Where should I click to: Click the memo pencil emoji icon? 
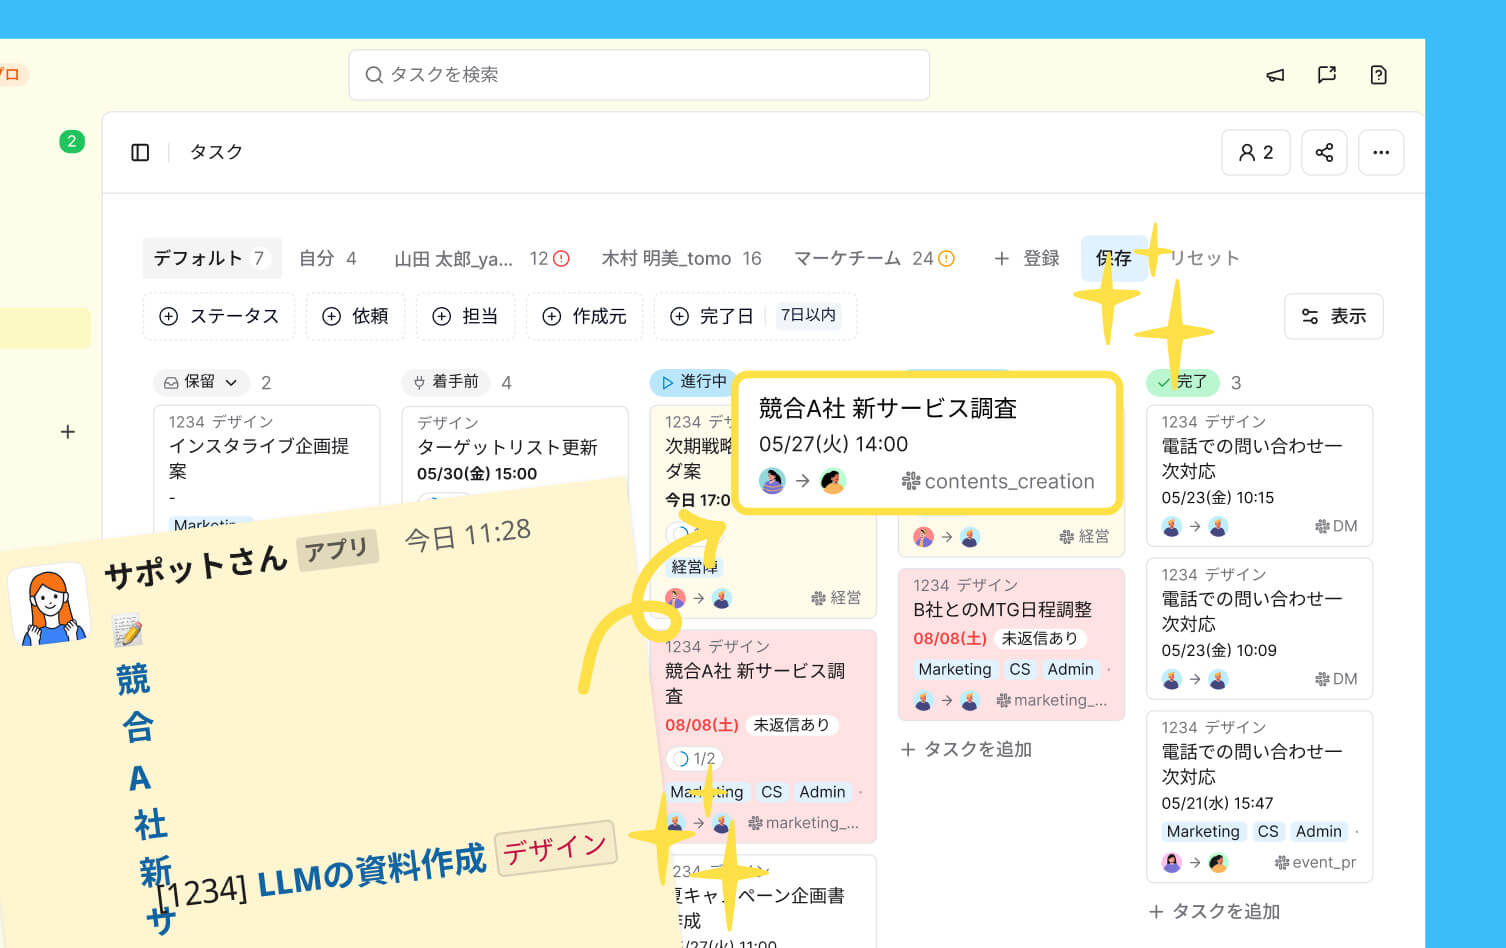click(127, 630)
